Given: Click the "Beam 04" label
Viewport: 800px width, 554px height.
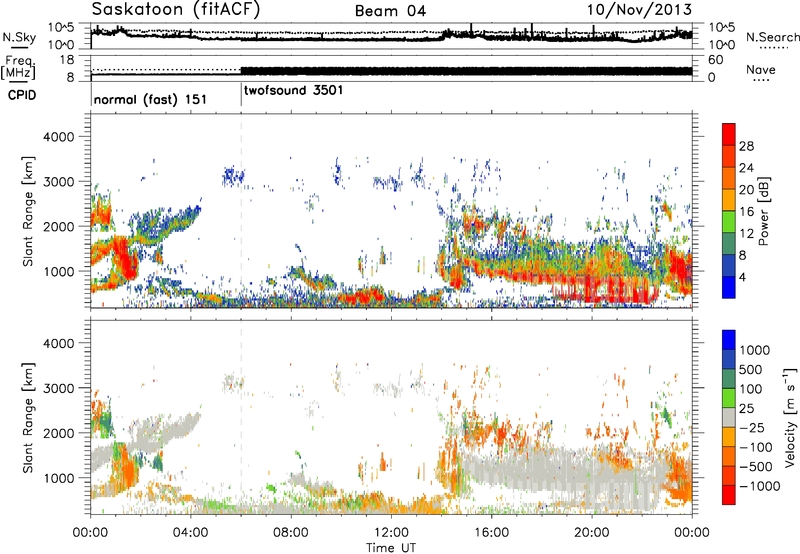Looking at the screenshot, I should [390, 11].
